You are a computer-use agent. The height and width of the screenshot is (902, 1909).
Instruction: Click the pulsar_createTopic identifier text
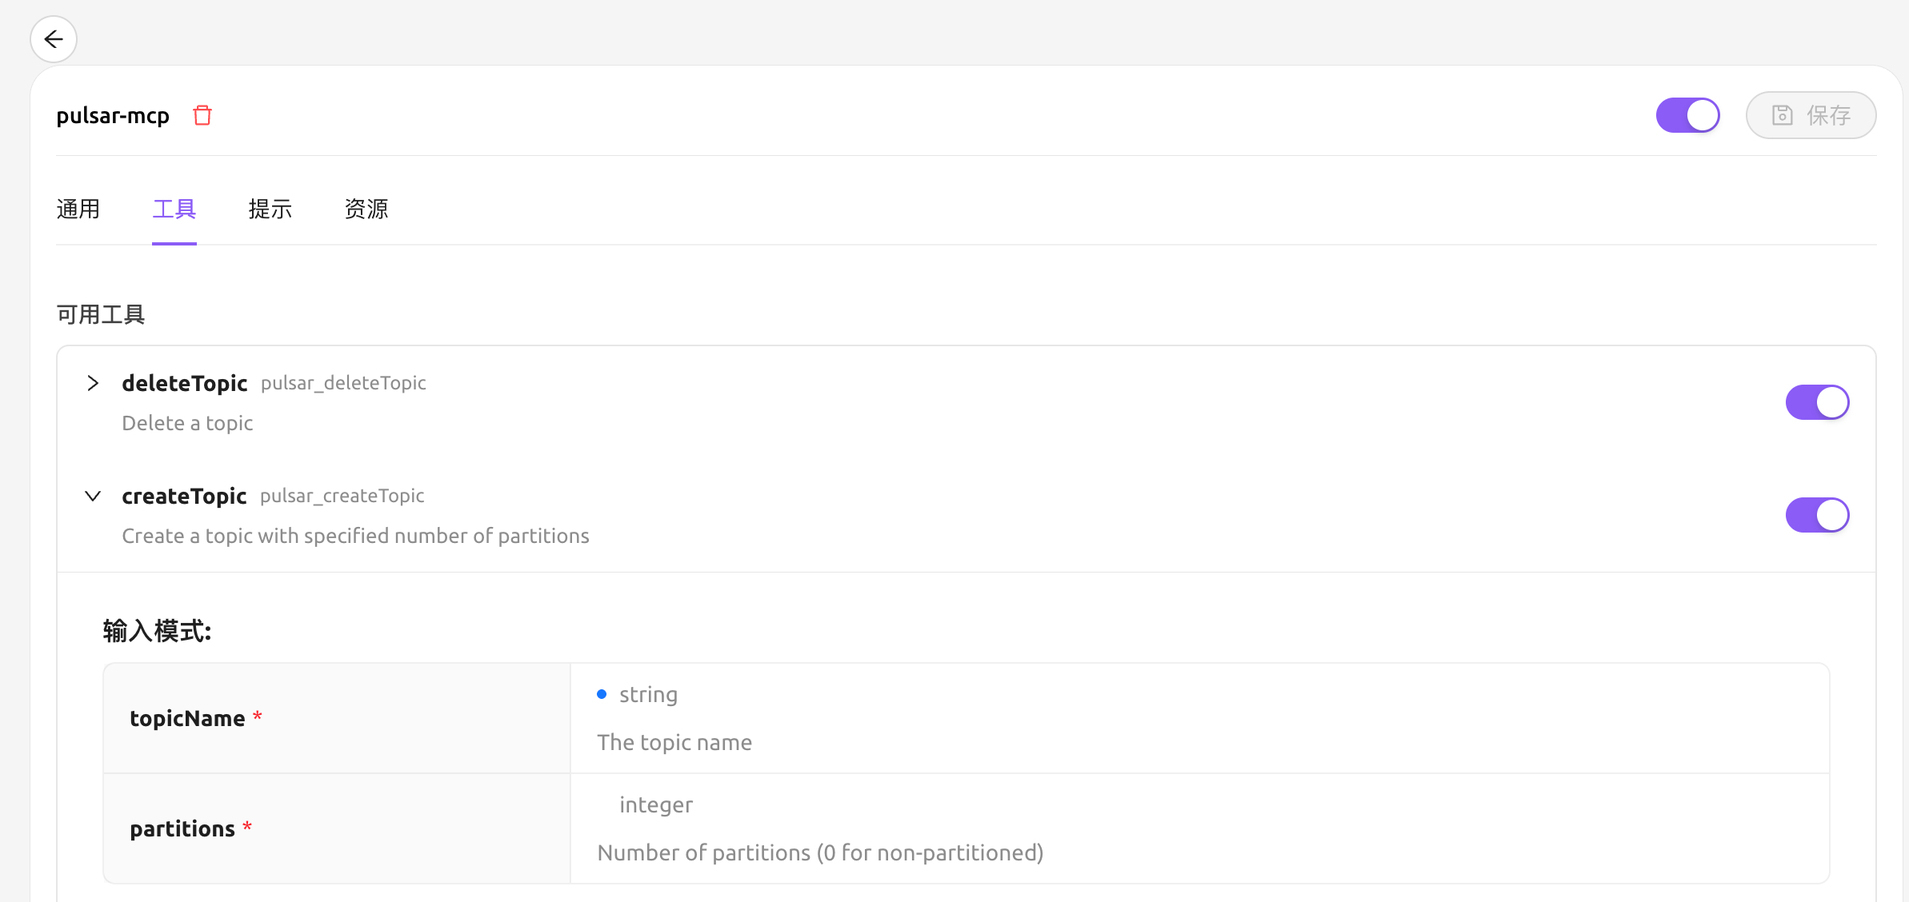click(x=342, y=496)
